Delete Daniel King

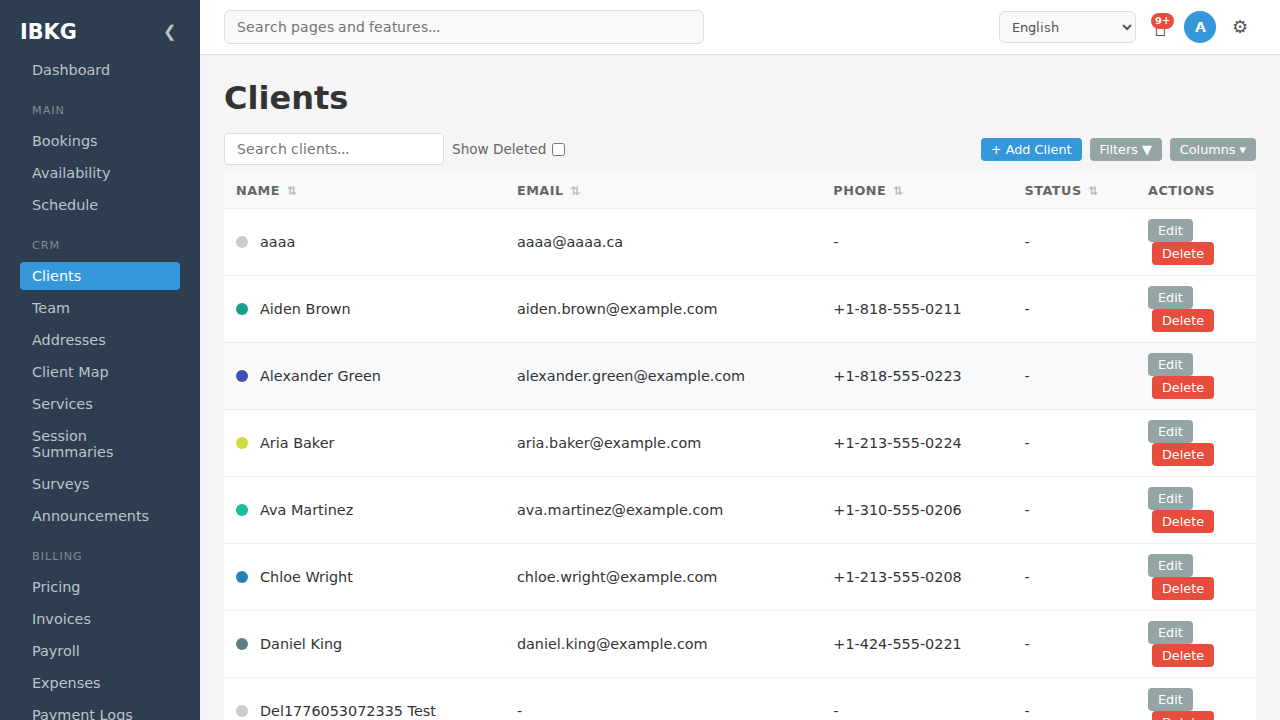point(1183,656)
